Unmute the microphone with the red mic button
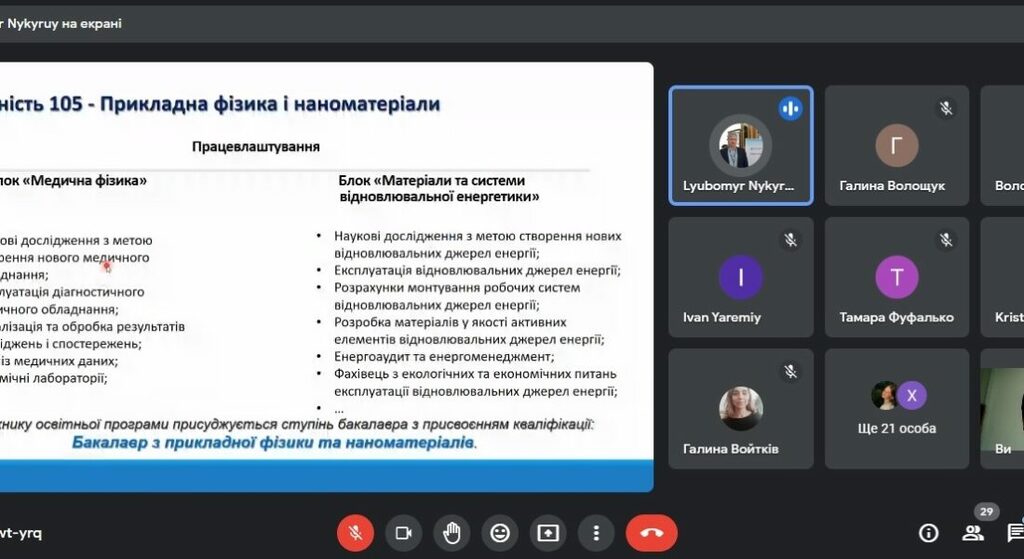 [x=355, y=532]
